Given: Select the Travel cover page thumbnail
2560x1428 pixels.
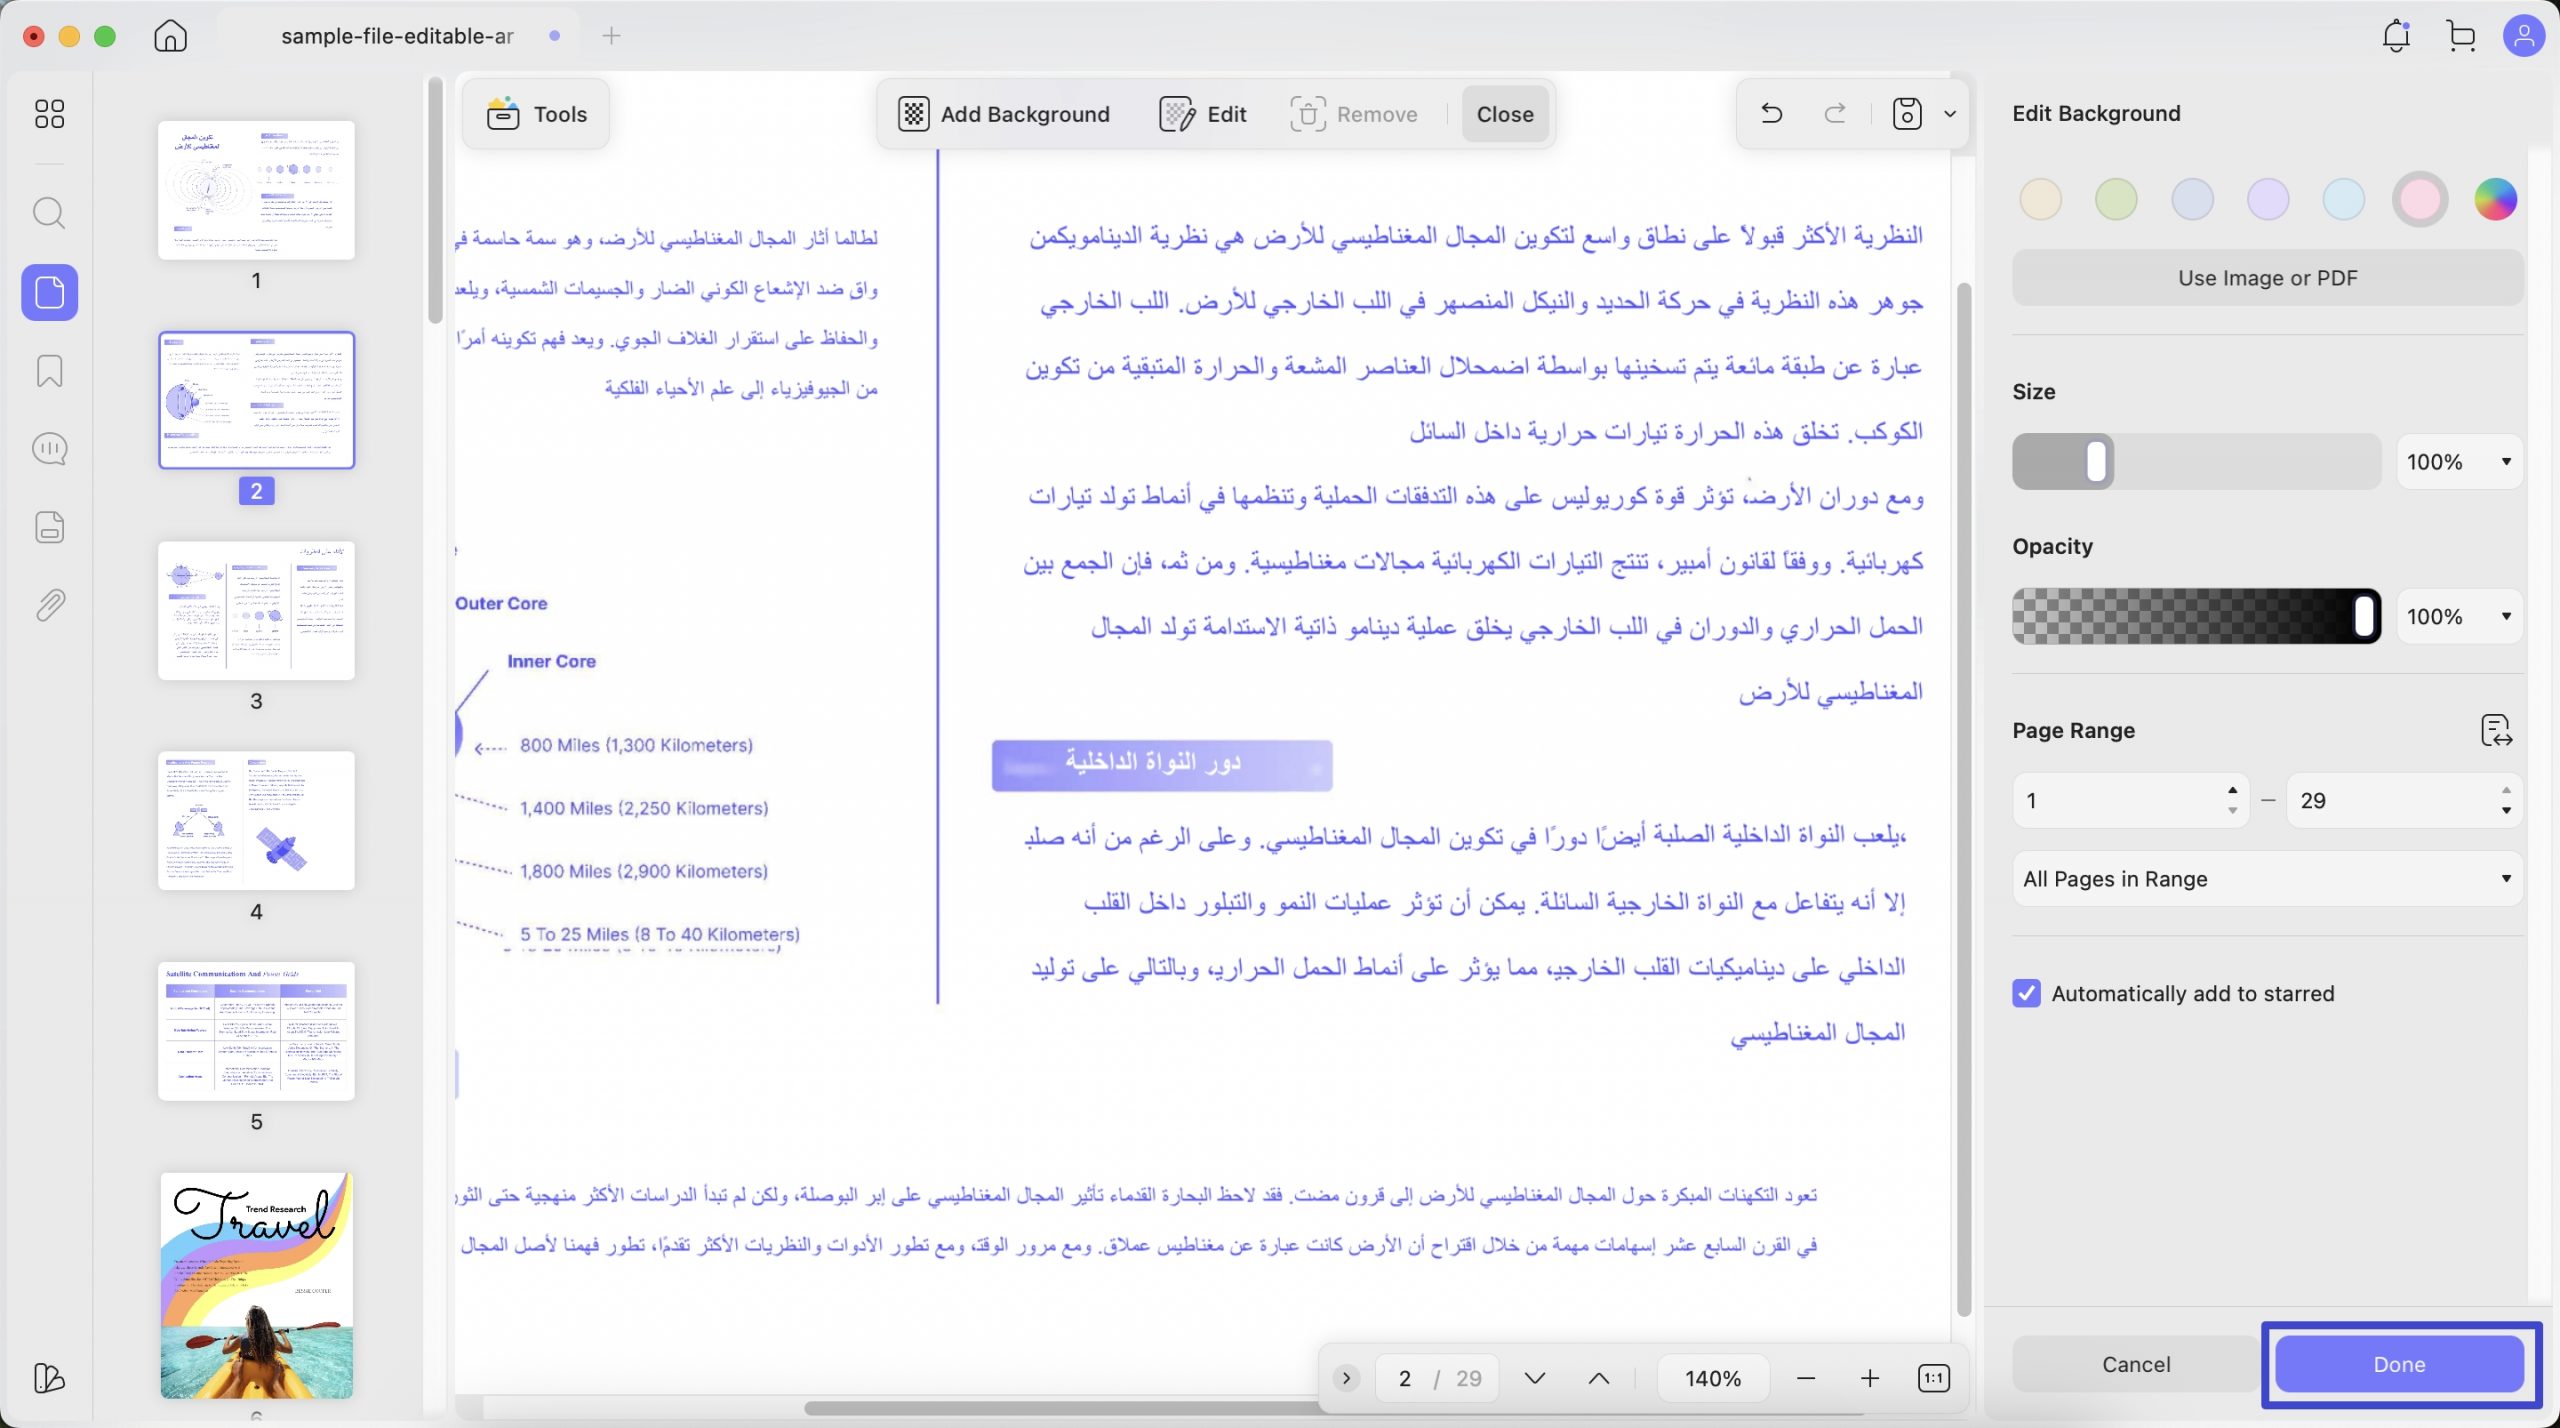Looking at the screenshot, I should [x=256, y=1285].
